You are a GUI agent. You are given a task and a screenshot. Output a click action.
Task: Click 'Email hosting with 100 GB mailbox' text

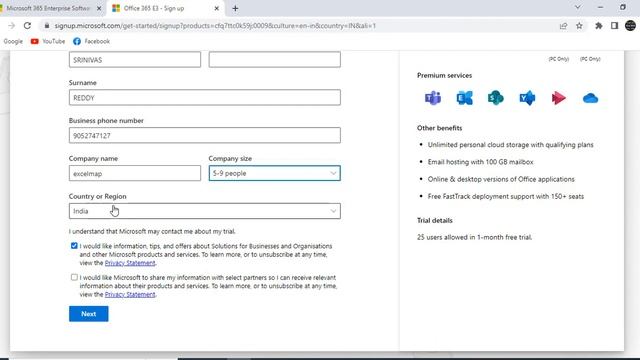(480, 162)
